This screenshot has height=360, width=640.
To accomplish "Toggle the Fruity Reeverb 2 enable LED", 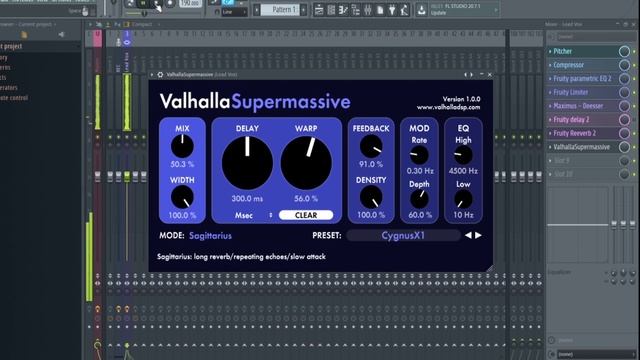I will tap(634, 133).
